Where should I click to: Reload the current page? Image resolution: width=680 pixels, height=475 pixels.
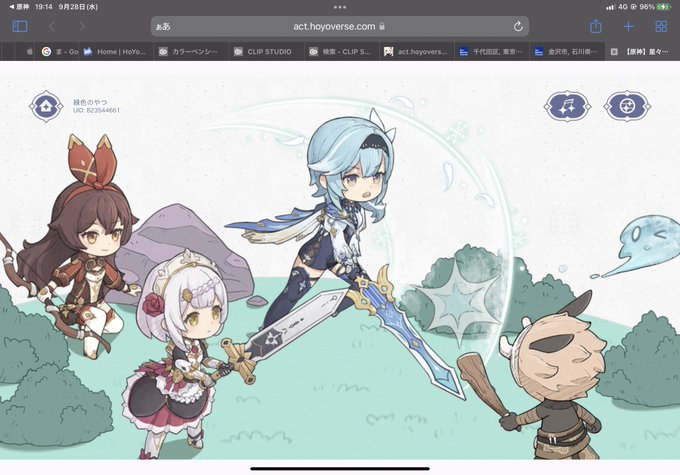pos(518,26)
